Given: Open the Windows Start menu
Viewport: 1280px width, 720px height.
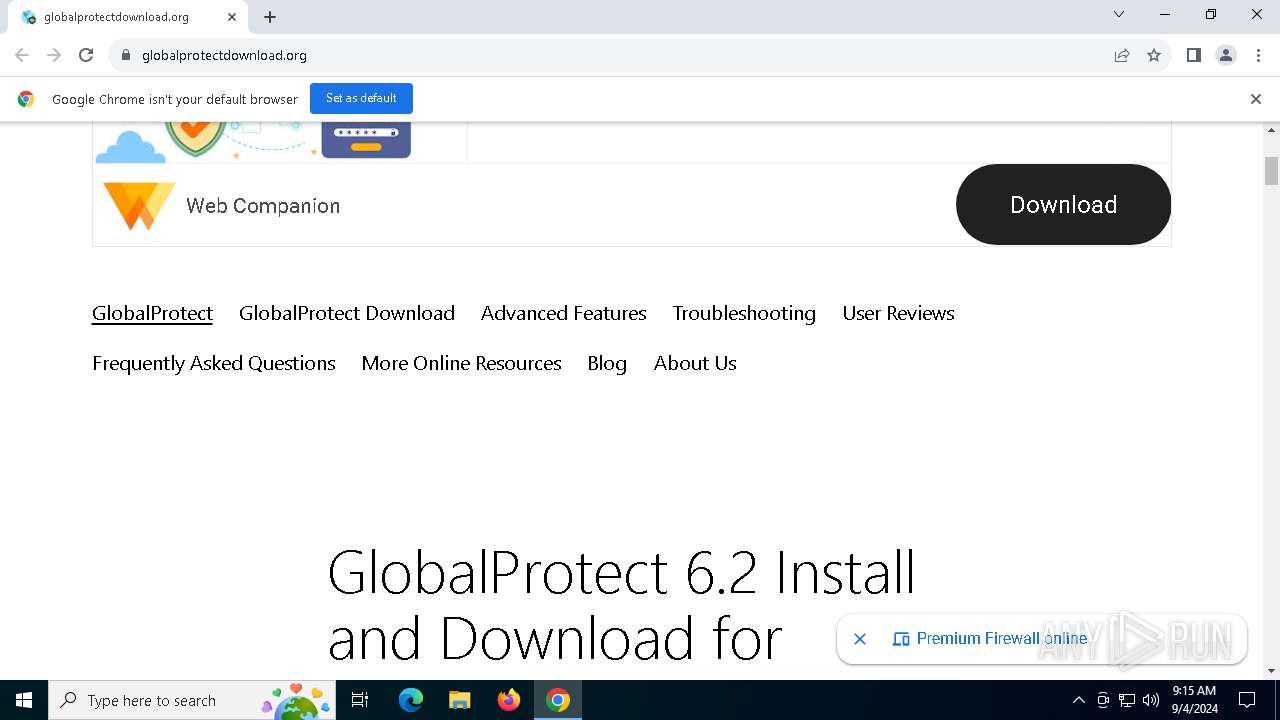Looking at the screenshot, I should point(24,700).
